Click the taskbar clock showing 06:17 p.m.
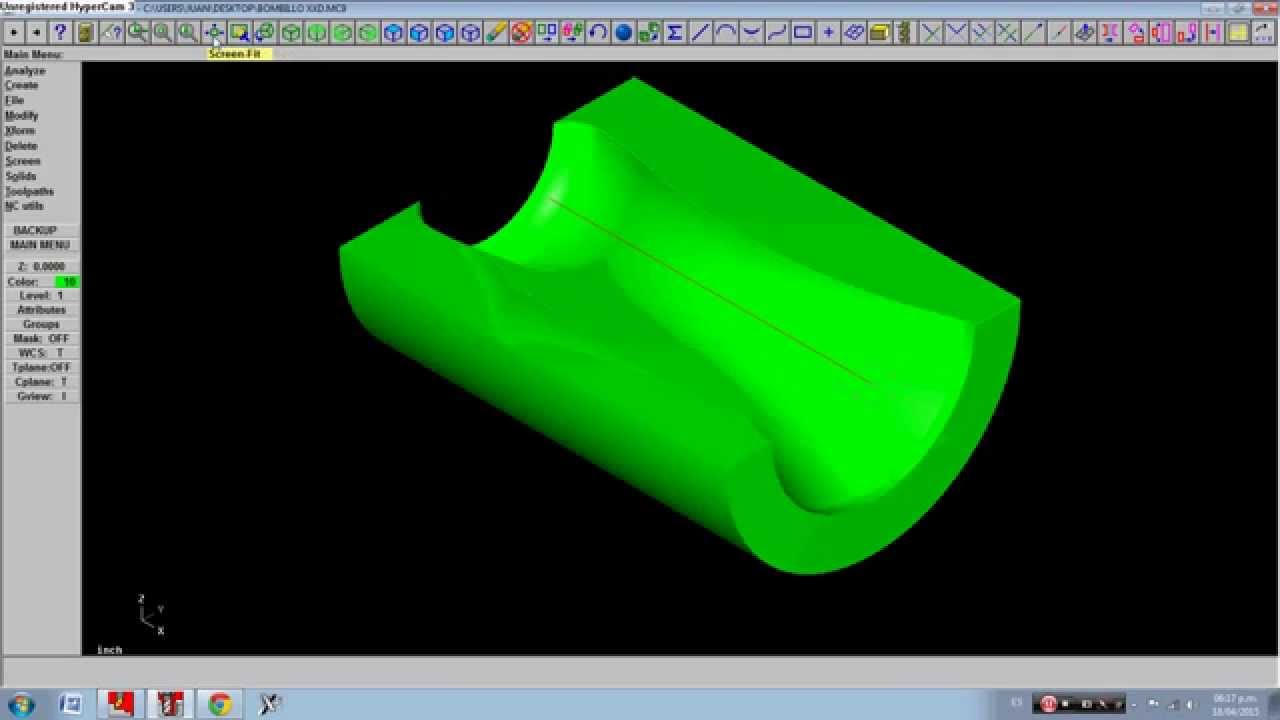The width and height of the screenshot is (1280, 720). [x=1236, y=704]
